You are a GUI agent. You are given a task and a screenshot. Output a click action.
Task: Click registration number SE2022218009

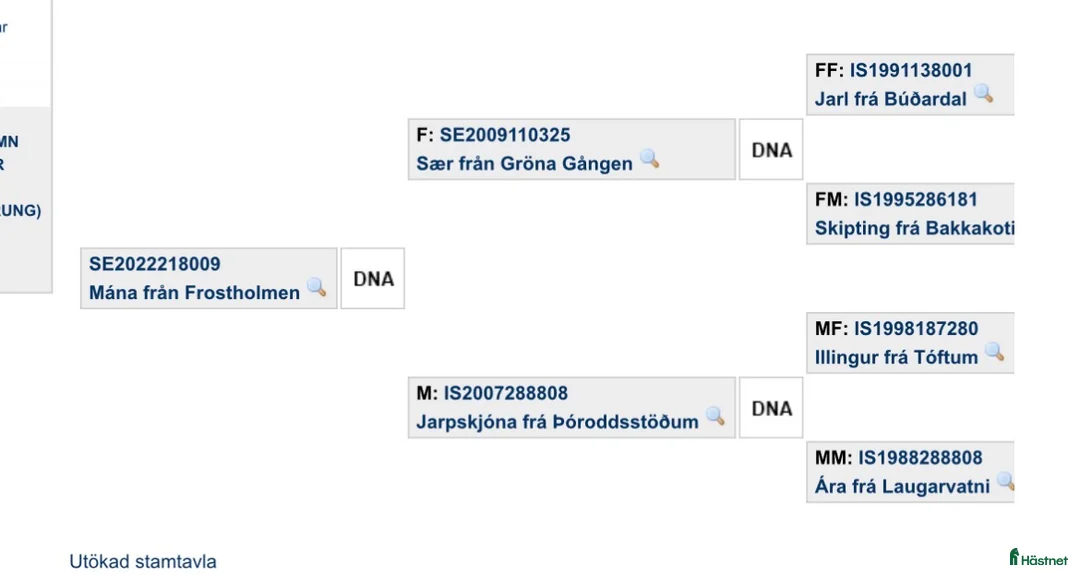[x=155, y=264]
